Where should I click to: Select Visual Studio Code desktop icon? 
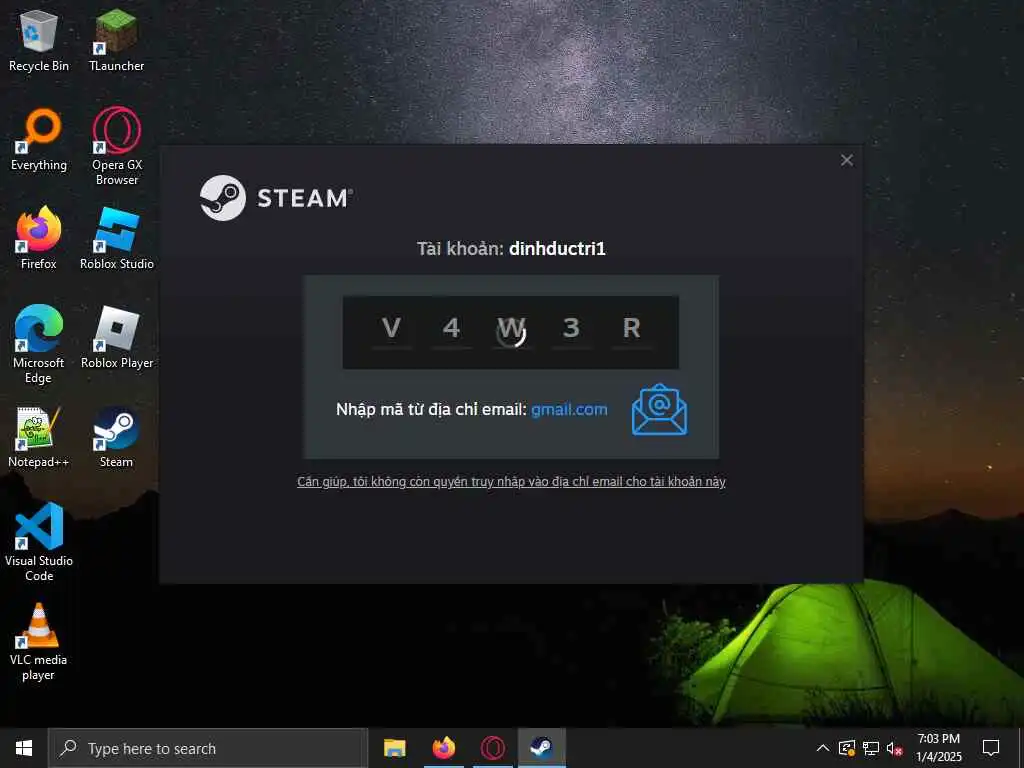(x=39, y=542)
